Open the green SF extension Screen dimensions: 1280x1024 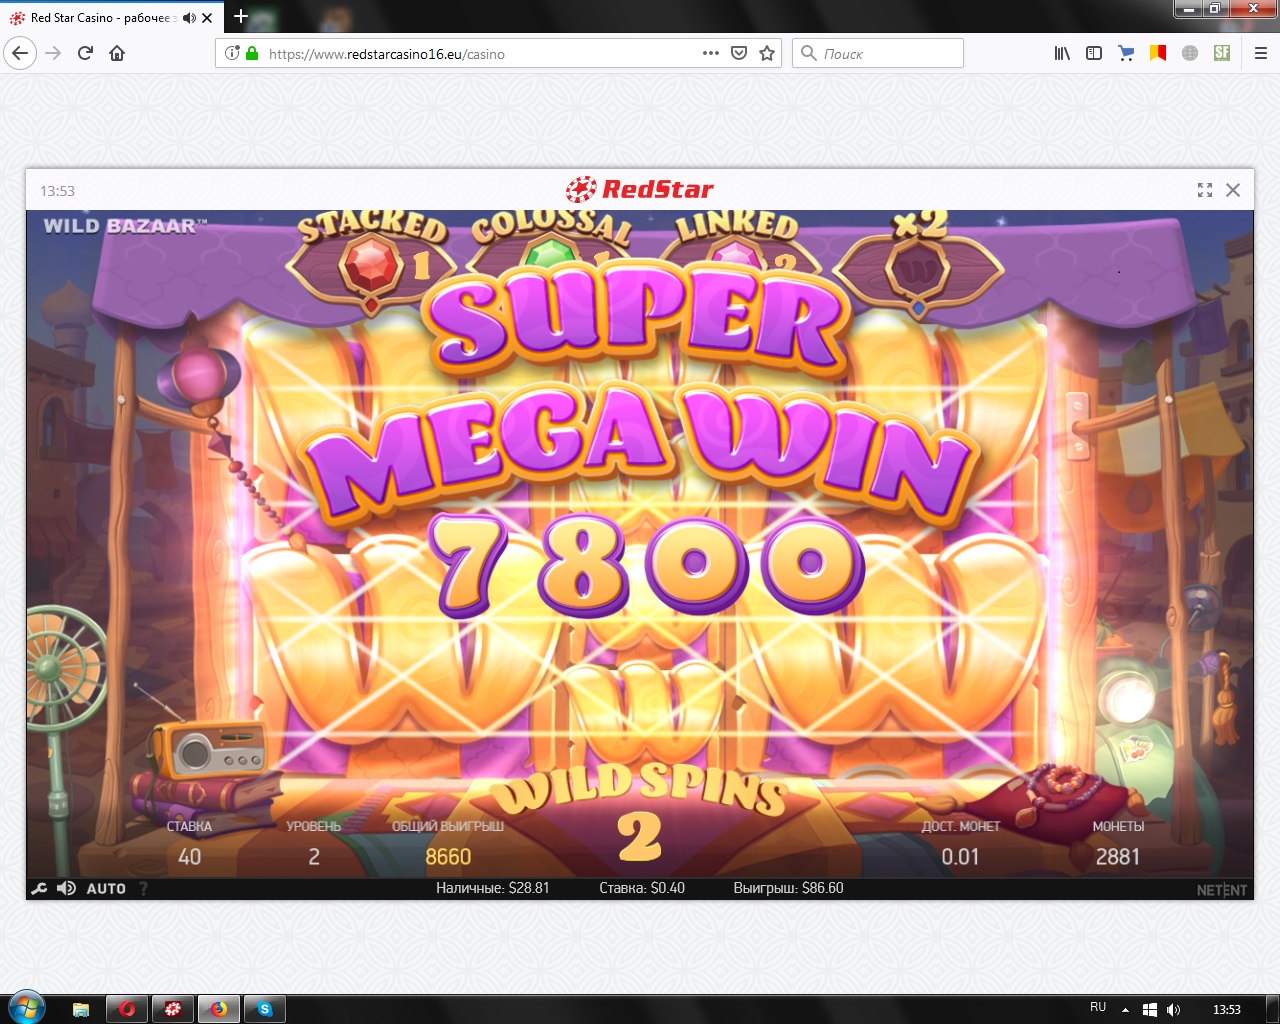point(1222,53)
